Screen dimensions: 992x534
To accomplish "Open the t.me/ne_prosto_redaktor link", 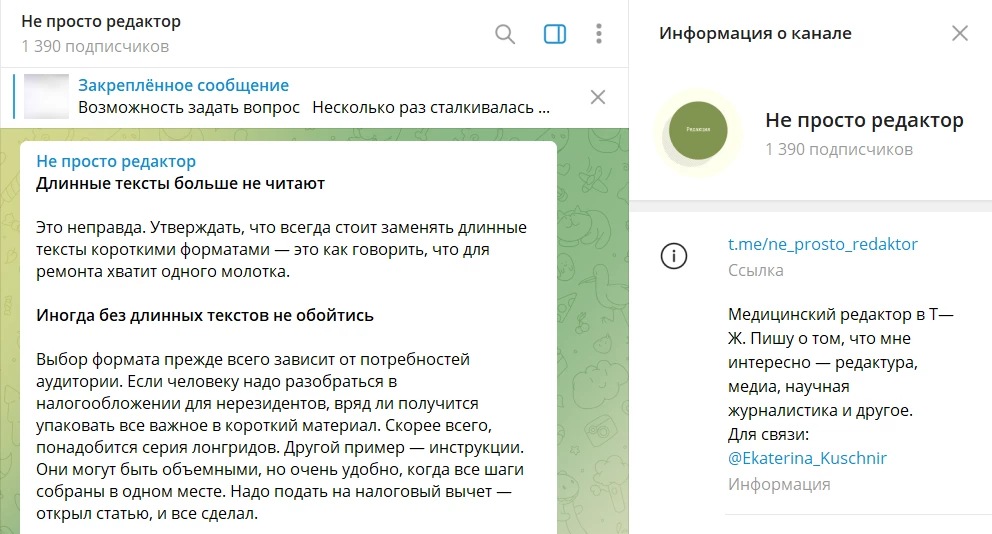I will point(822,244).
